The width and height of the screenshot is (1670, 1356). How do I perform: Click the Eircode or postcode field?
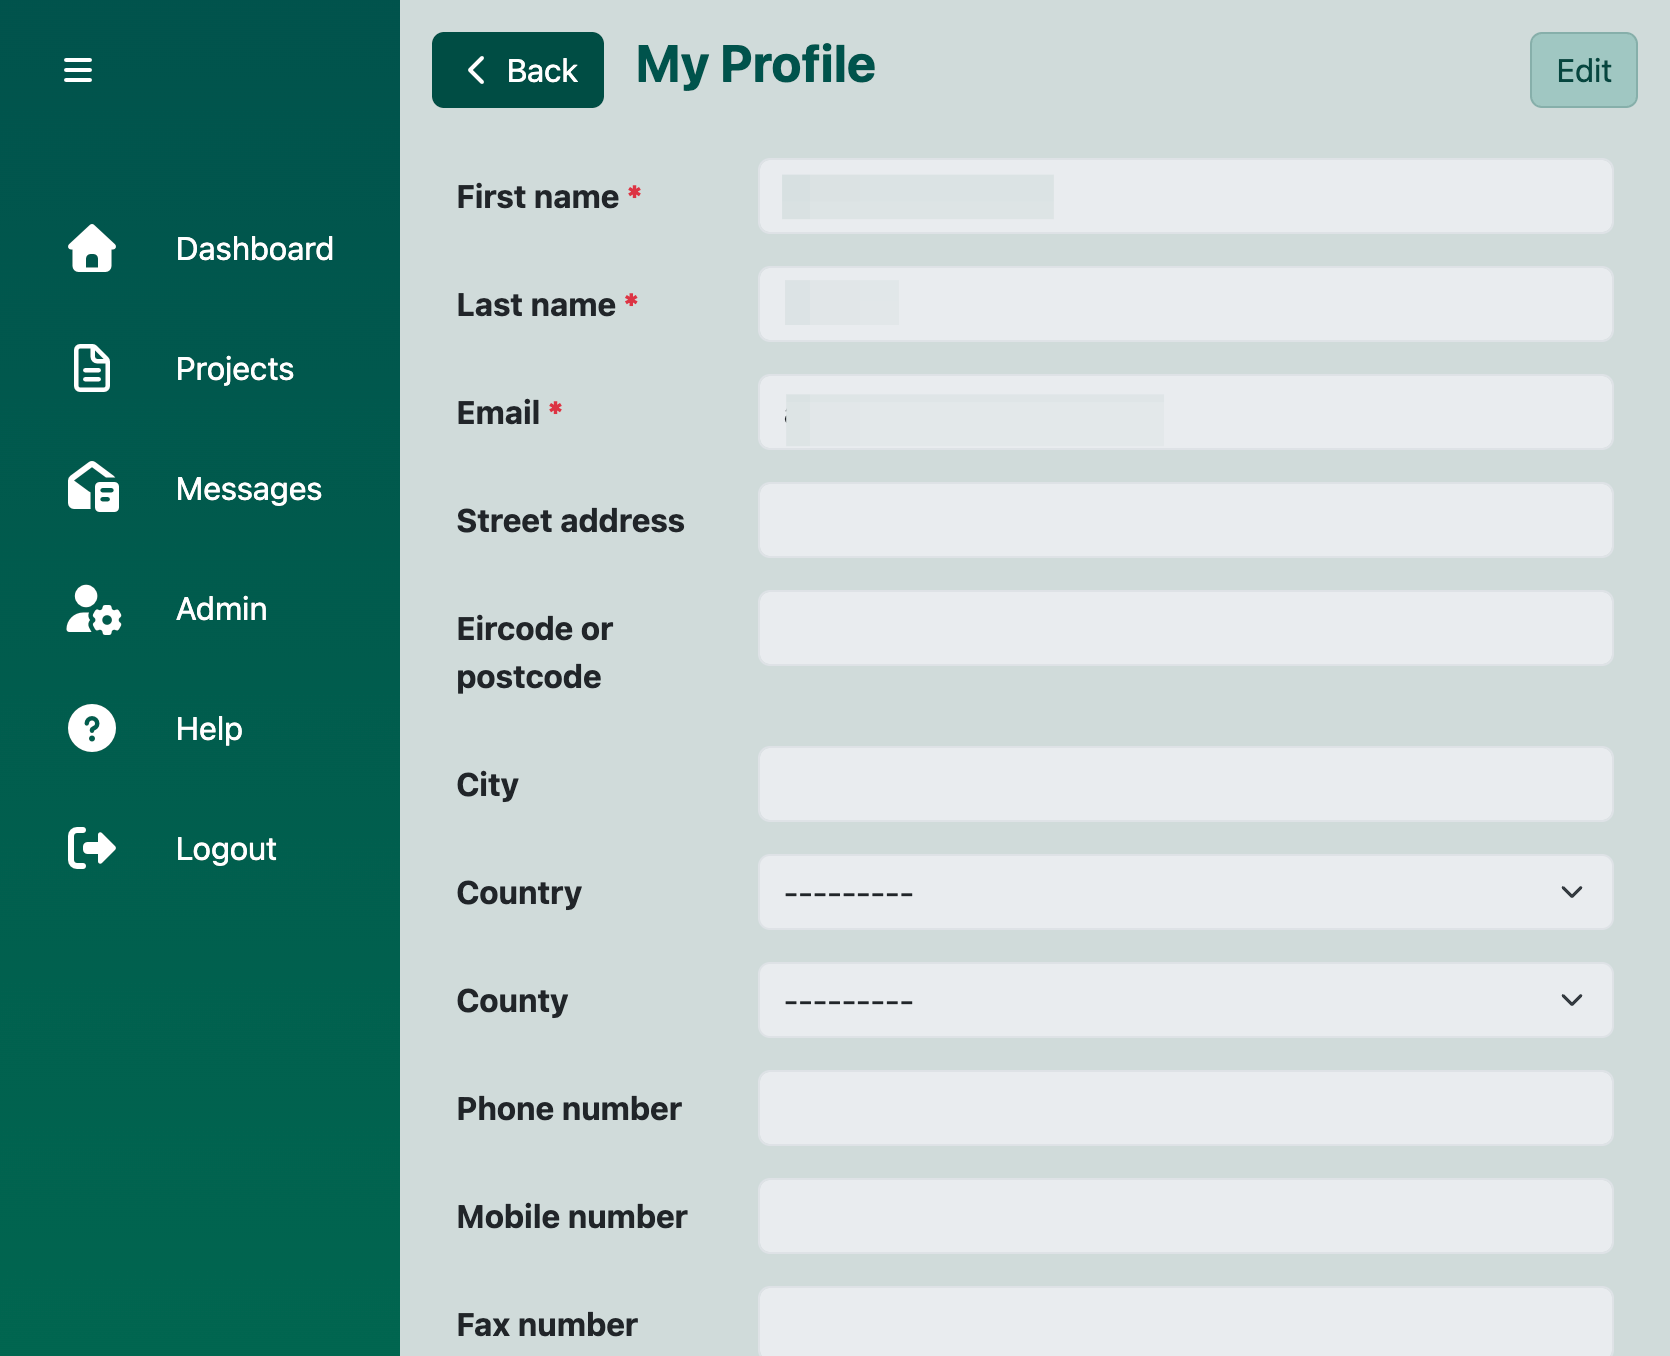click(1186, 628)
